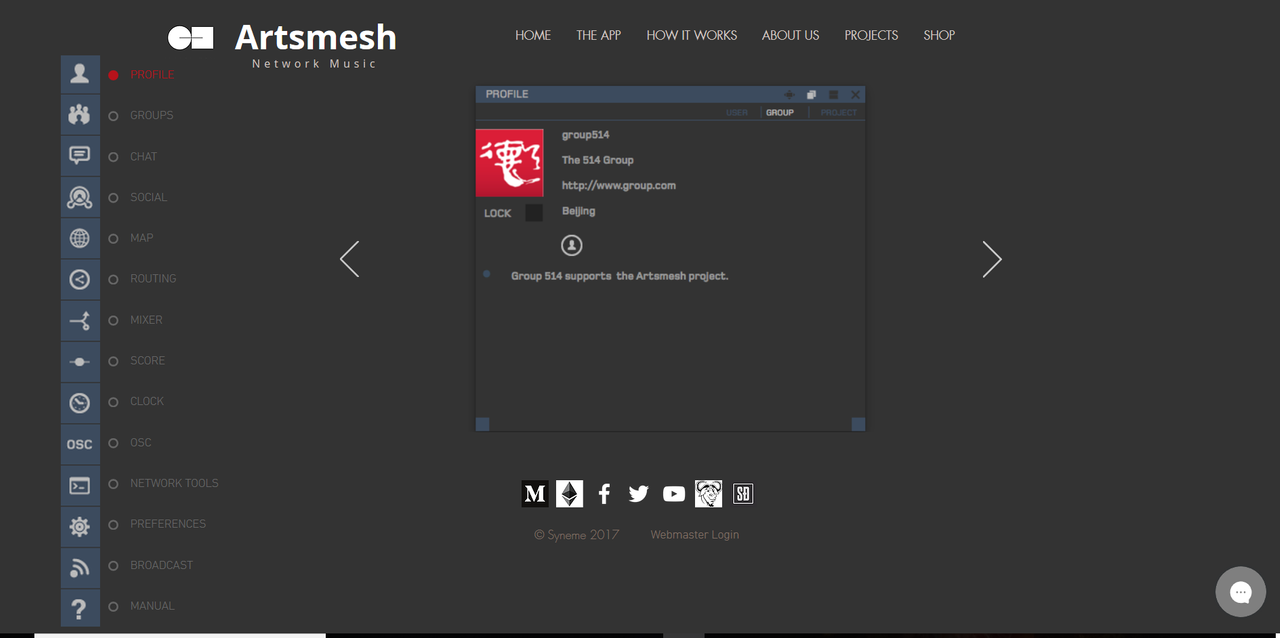Click the Social sidebar icon

pyautogui.click(x=80, y=197)
